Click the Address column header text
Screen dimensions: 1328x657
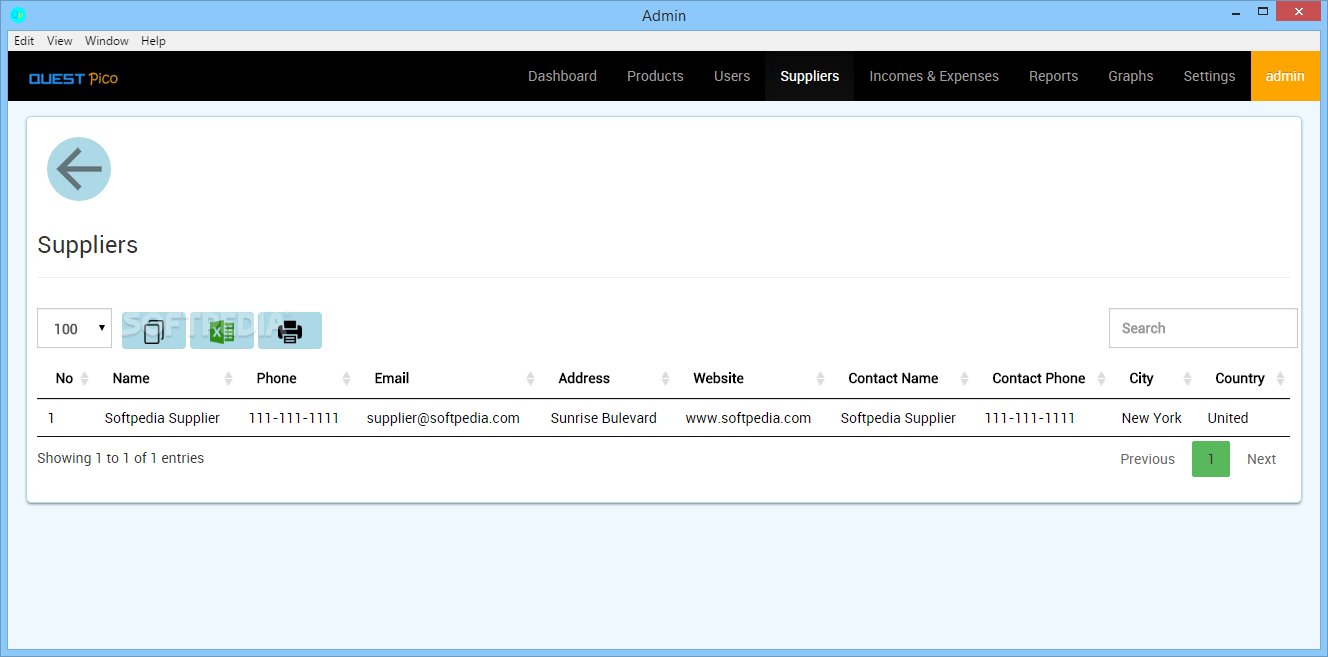[584, 378]
